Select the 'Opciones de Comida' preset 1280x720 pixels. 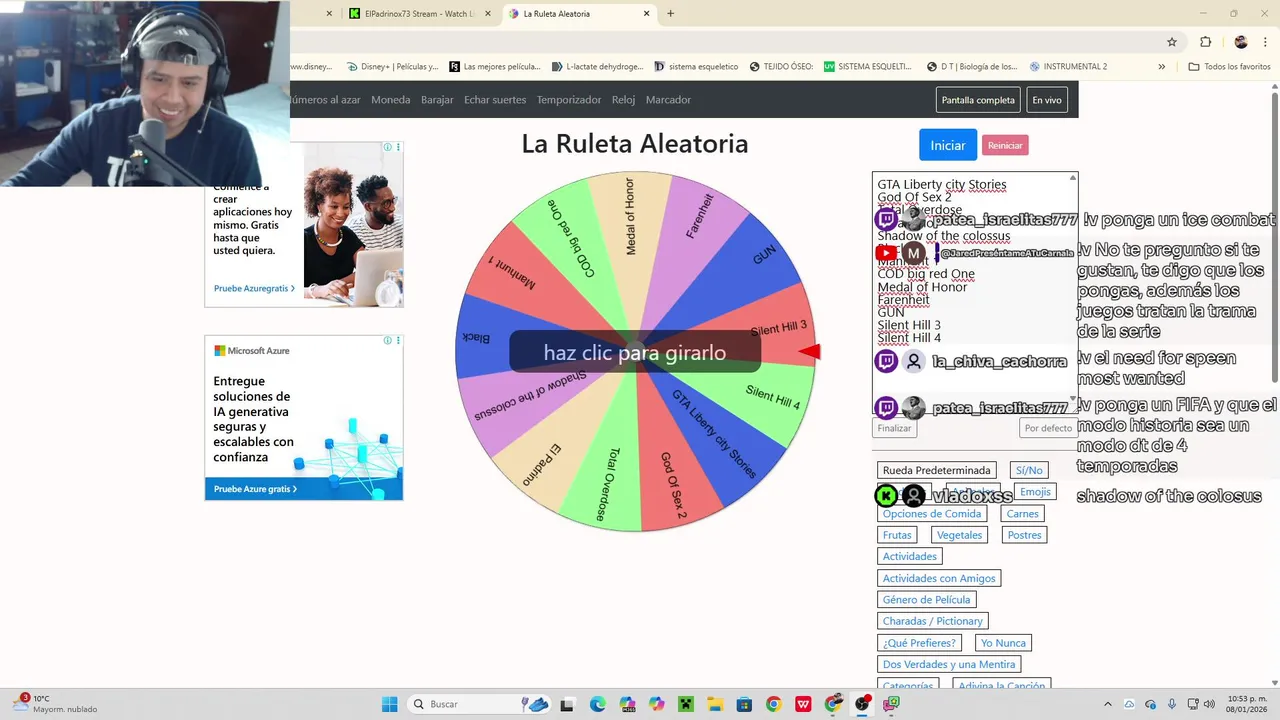932,514
